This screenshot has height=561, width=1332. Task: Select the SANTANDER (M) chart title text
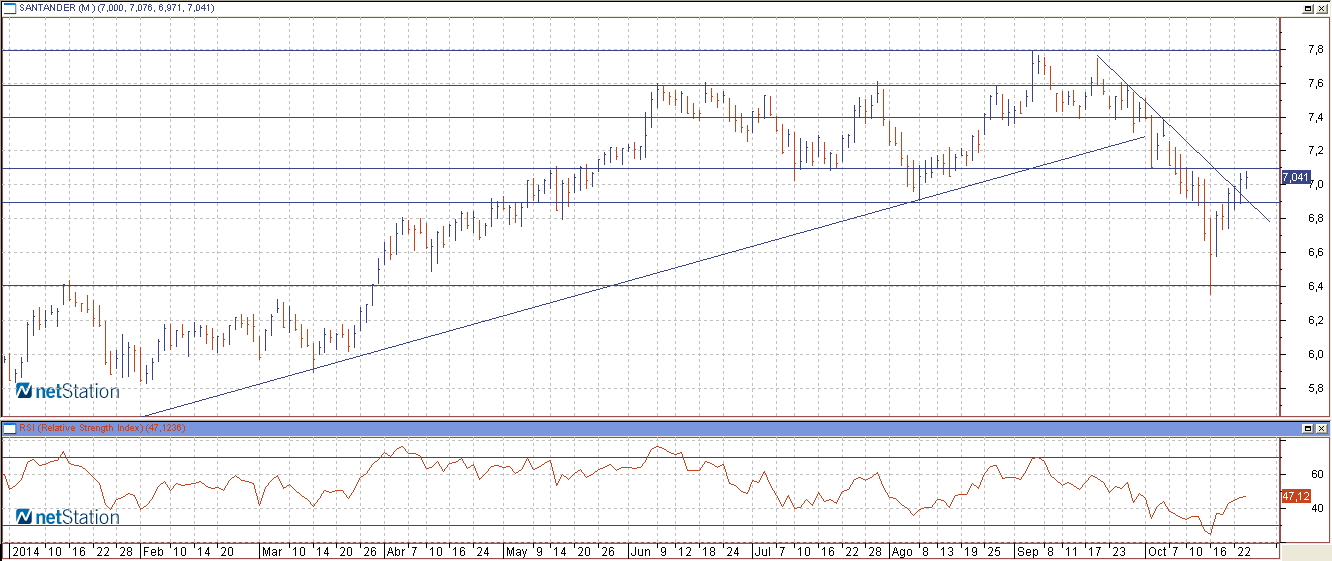[x=55, y=8]
